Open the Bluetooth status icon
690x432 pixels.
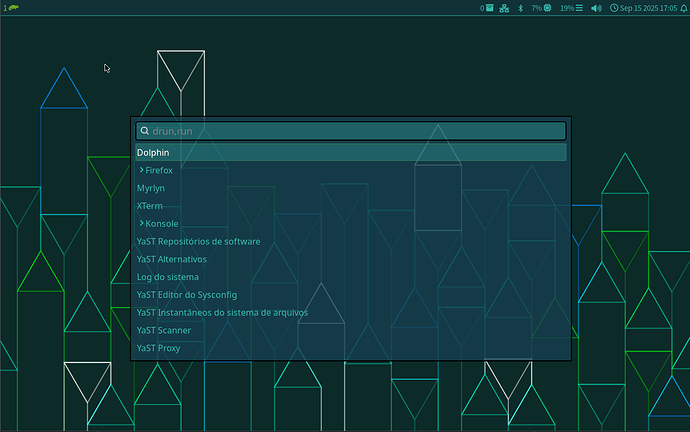tap(519, 8)
